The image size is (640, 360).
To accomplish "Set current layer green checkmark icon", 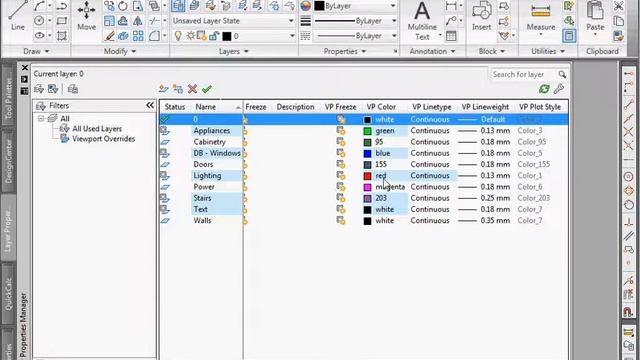I will 207,89.
